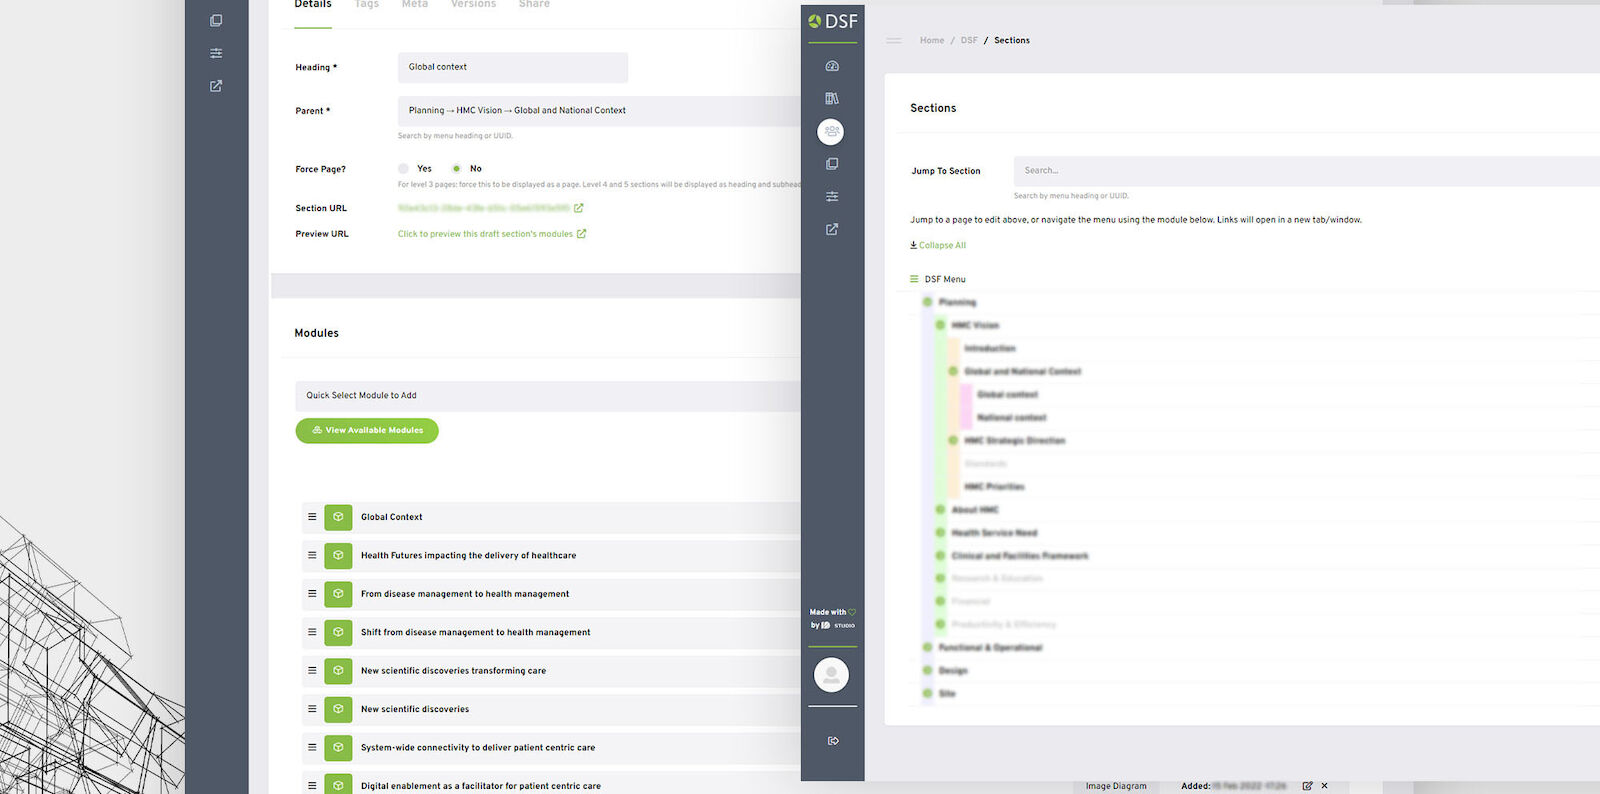The height and width of the screenshot is (794, 1600).
Task: Collapse the HMC Vision tree node
Action: pyautogui.click(x=940, y=325)
